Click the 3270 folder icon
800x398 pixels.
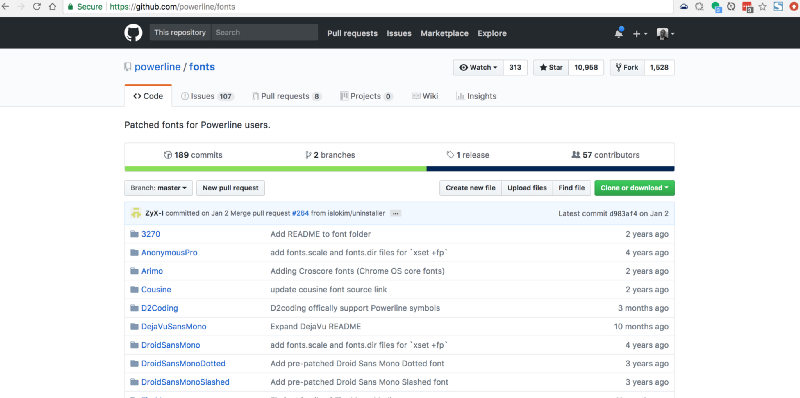(x=134, y=234)
